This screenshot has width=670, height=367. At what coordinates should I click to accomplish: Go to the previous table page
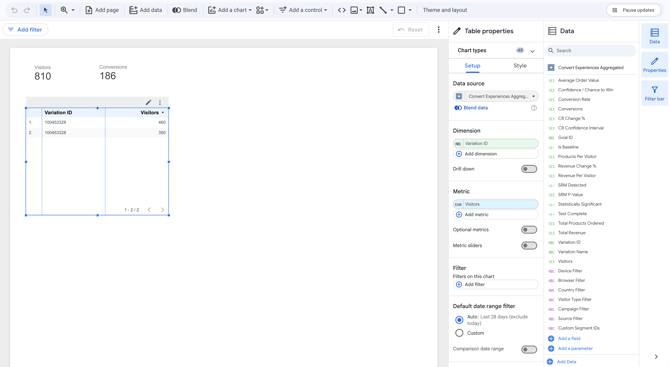click(x=149, y=209)
